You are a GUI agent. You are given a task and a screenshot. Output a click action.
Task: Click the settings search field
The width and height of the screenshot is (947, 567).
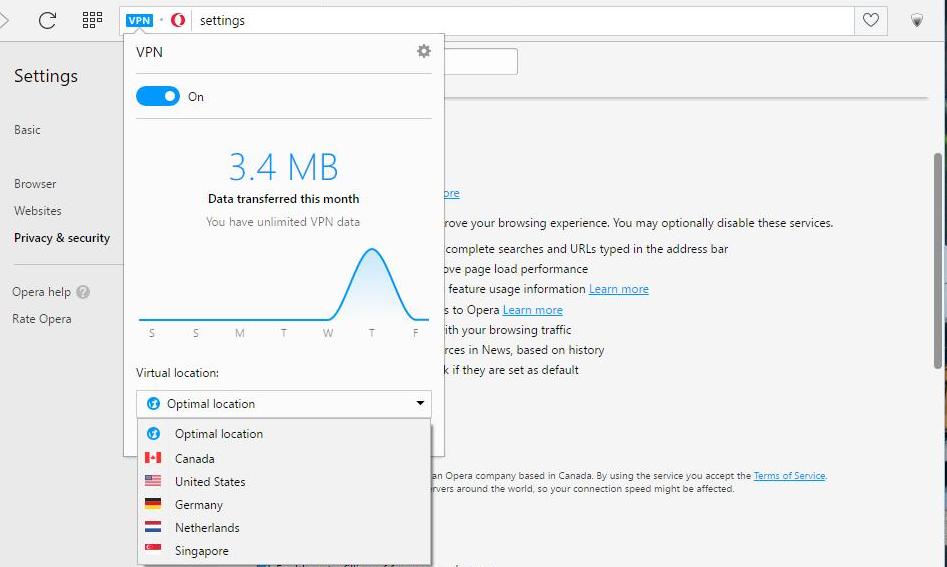[481, 62]
